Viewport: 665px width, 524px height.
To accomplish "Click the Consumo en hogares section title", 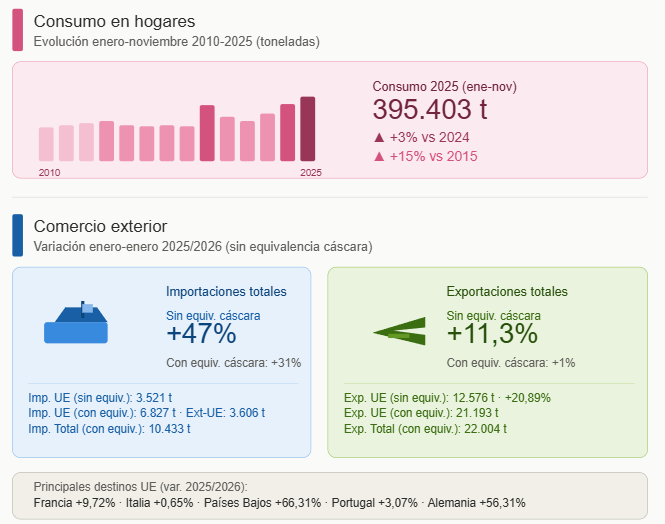I will (114, 21).
